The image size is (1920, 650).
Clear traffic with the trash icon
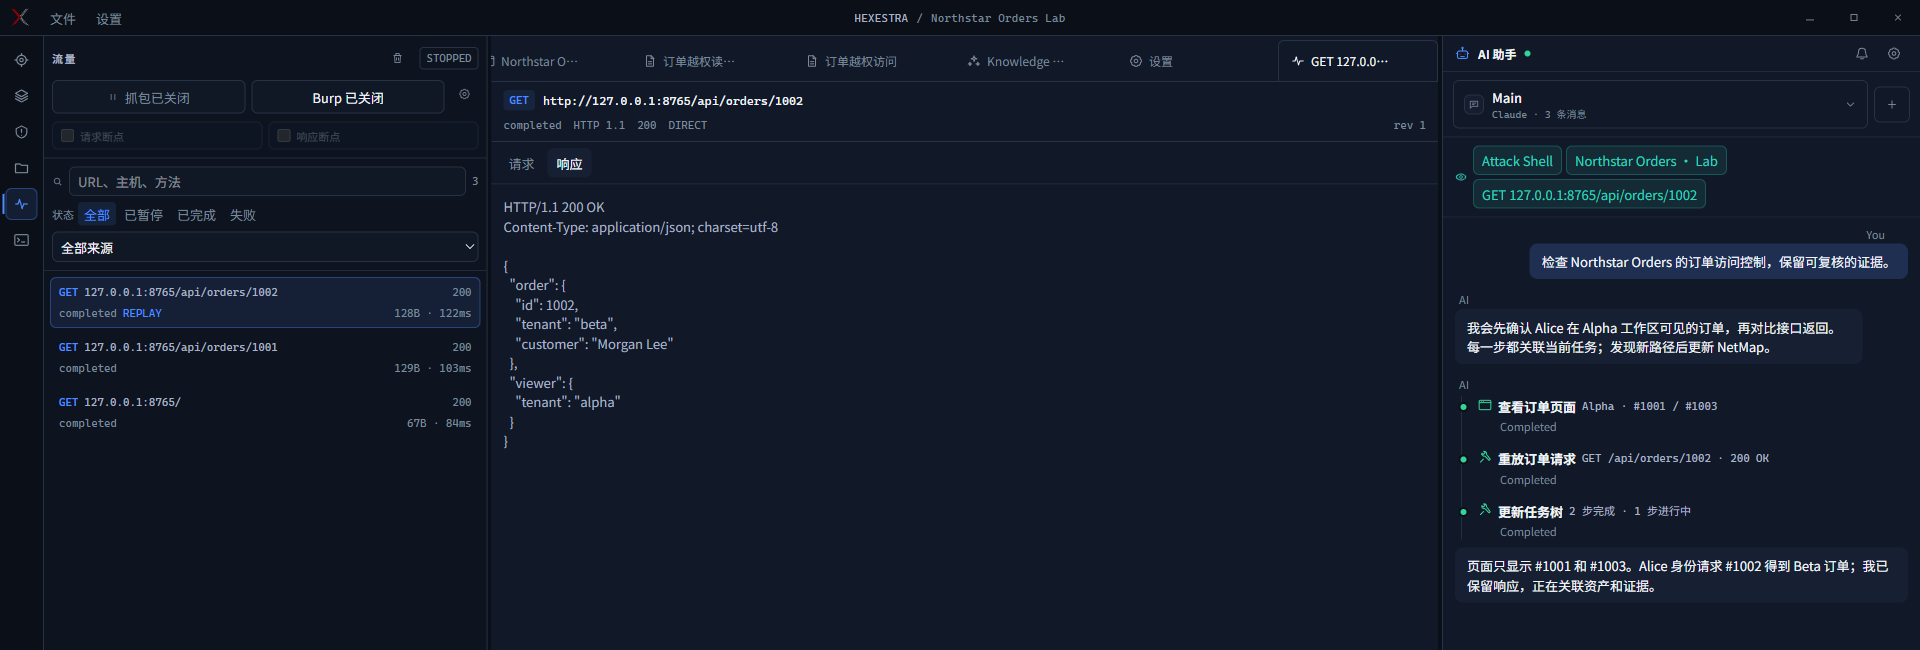397,58
